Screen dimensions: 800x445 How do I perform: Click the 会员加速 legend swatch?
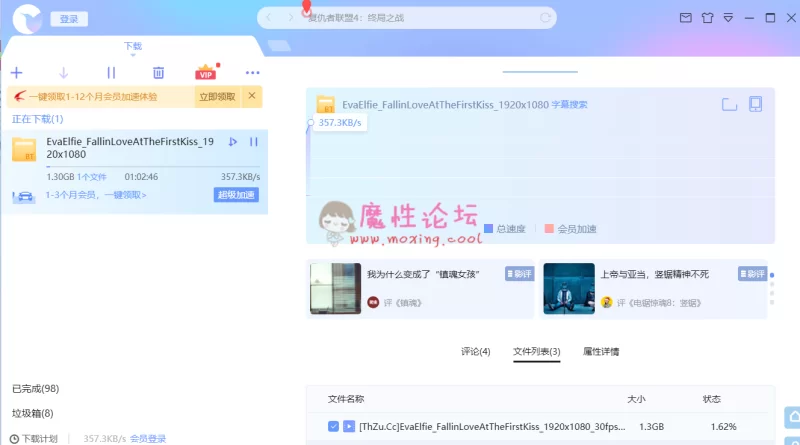[549, 229]
